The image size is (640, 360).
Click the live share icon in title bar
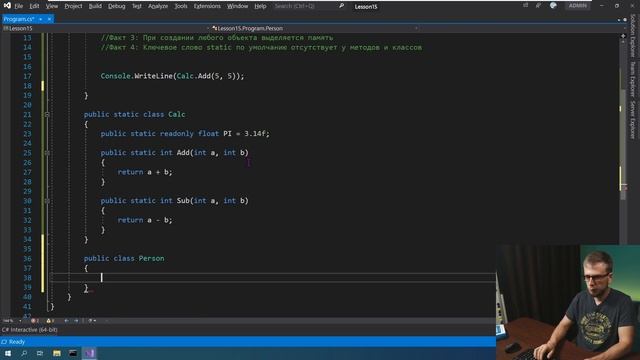pyautogui.click(x=526, y=6)
